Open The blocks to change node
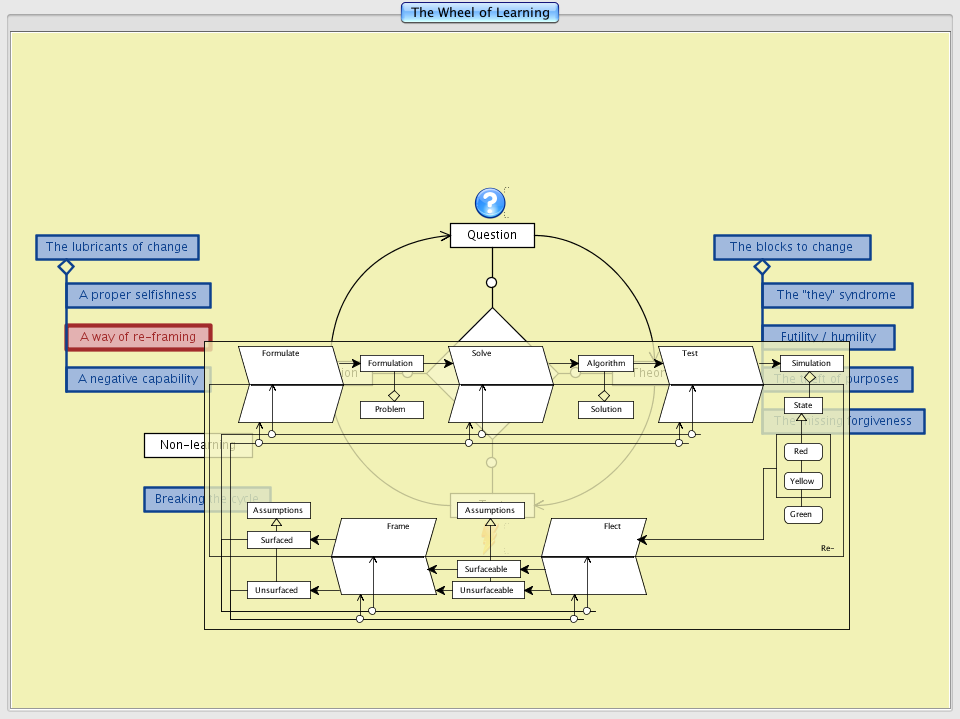The image size is (960, 719). [x=791, y=247]
